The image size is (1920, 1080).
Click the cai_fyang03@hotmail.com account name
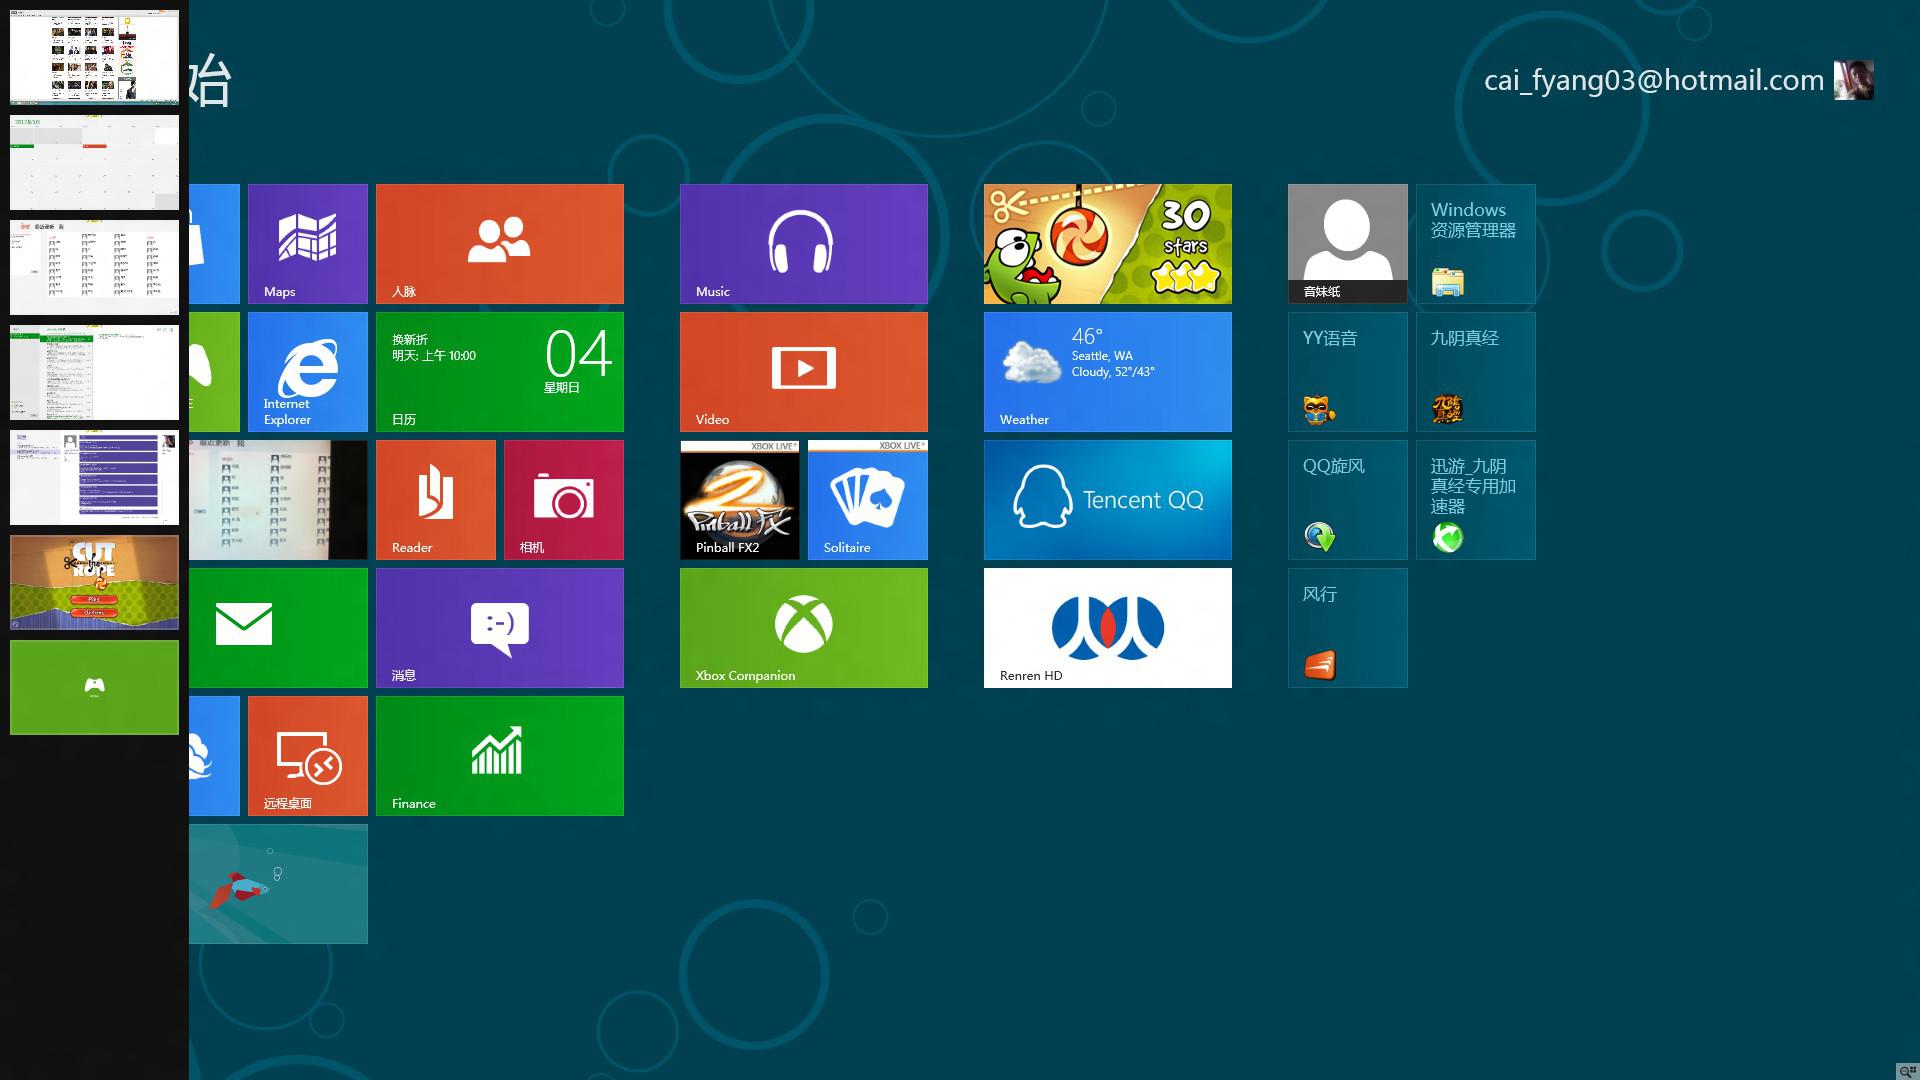[1653, 80]
